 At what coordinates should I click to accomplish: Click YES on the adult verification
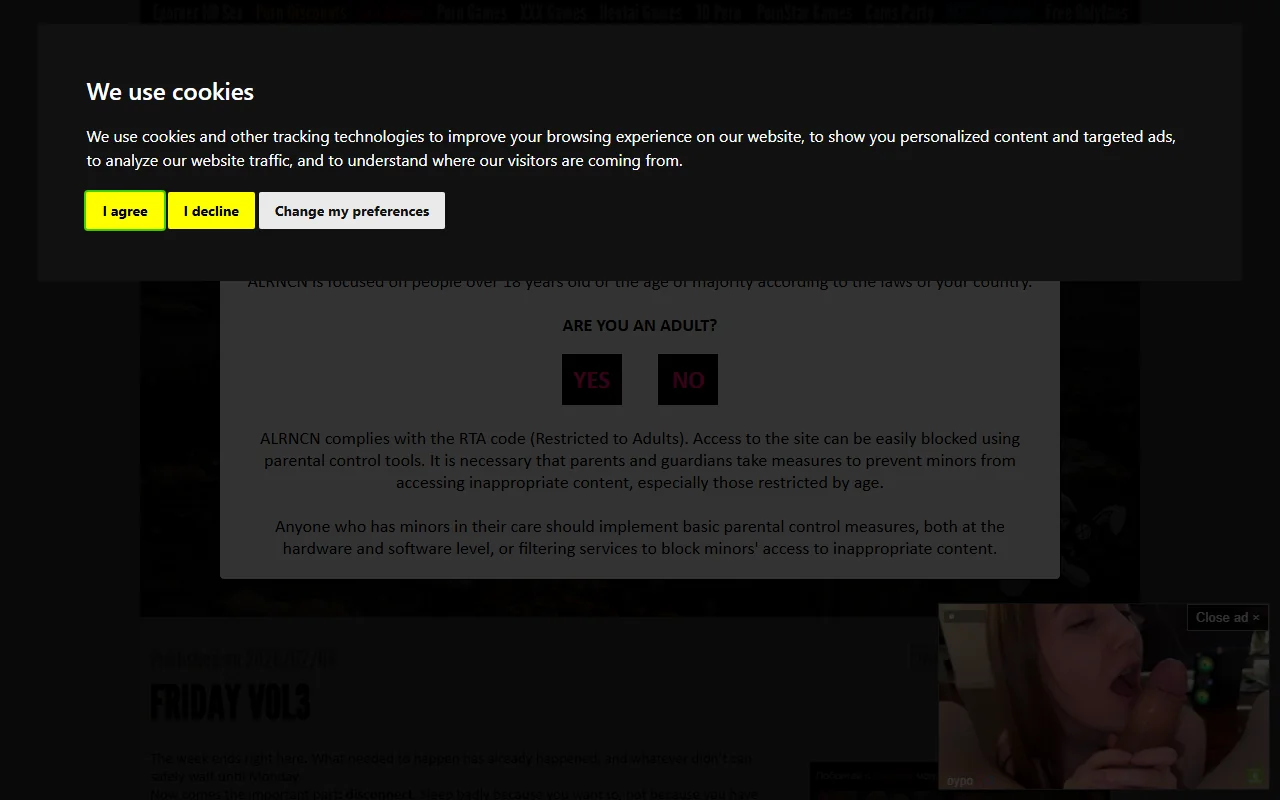click(x=591, y=379)
